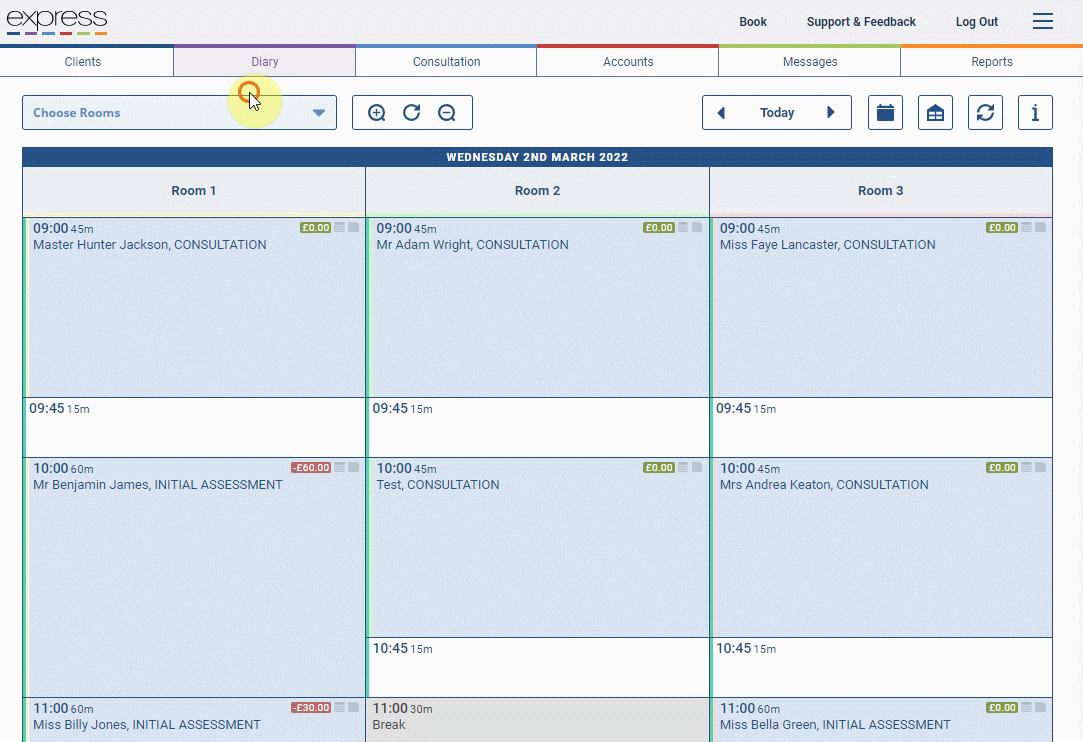
Task: Jump to Today in the diary
Action: point(777,113)
